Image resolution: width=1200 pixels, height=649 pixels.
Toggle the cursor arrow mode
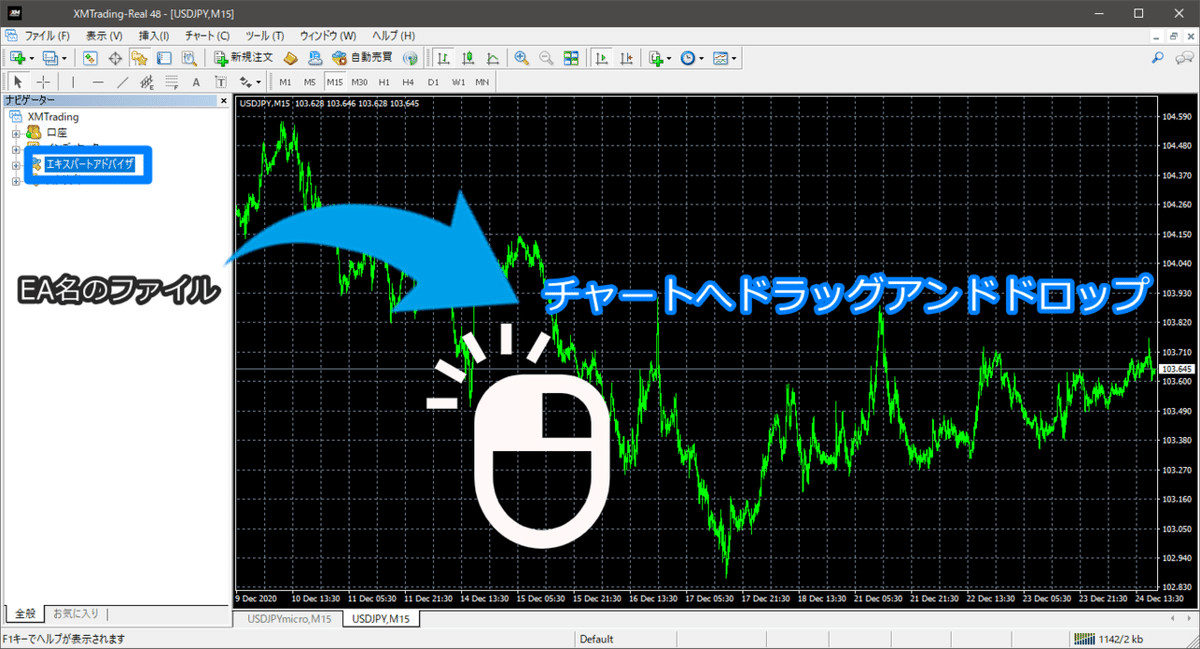(x=16, y=81)
